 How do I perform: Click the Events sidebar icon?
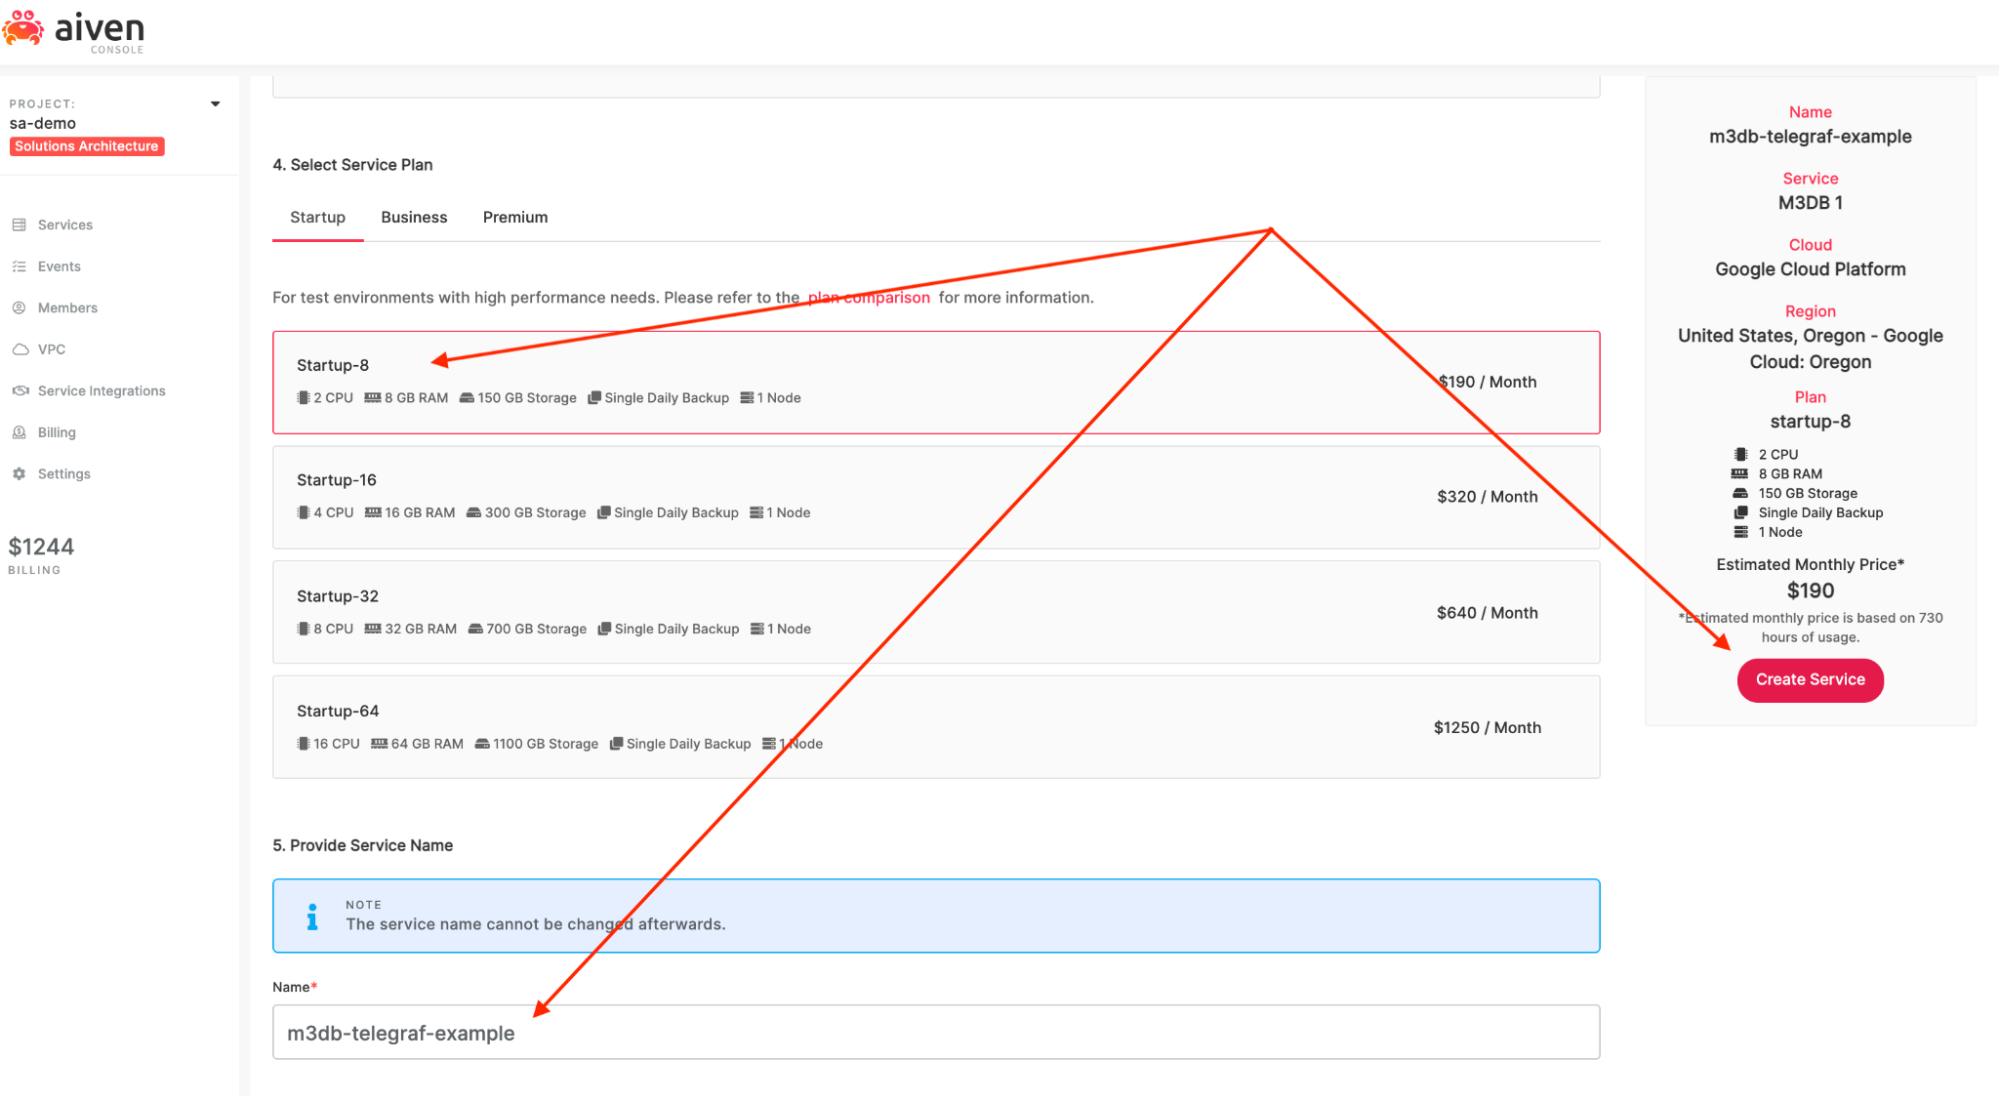pos(19,266)
